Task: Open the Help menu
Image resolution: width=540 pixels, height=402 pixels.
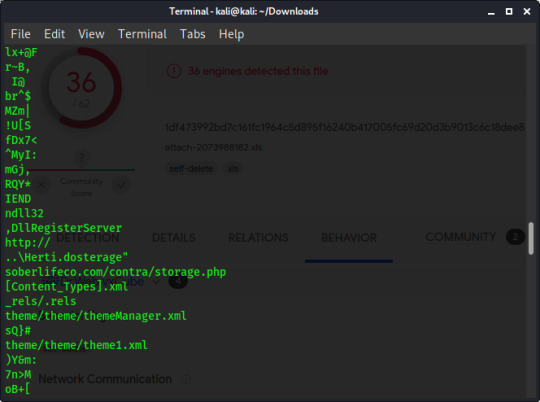Action: click(231, 34)
